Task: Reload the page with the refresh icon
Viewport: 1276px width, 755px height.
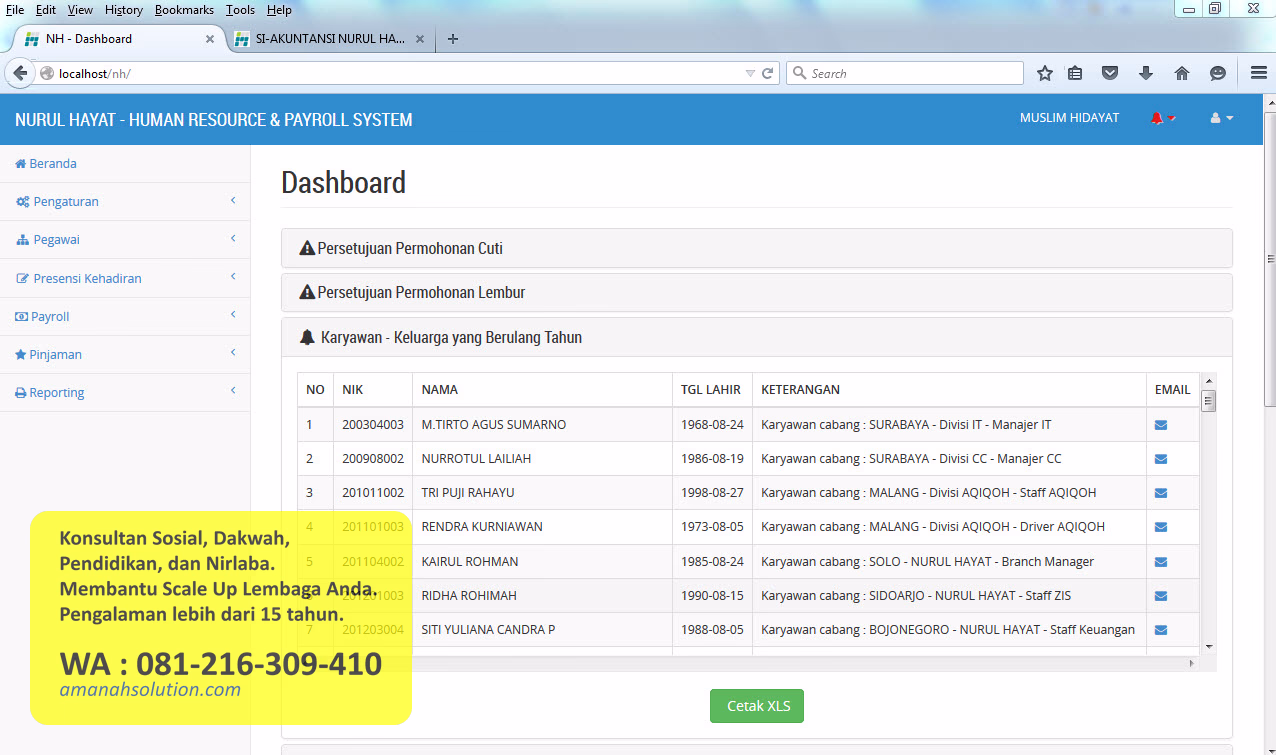Action: (768, 73)
